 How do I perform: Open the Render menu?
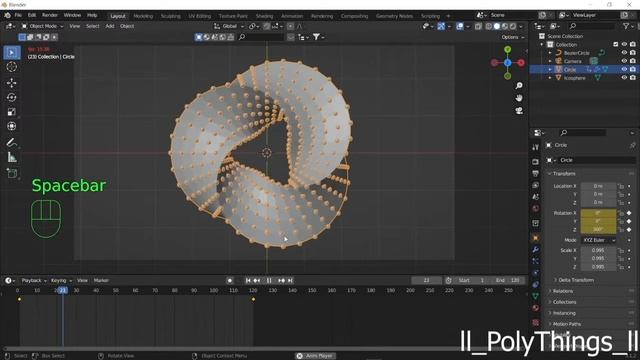point(50,15)
